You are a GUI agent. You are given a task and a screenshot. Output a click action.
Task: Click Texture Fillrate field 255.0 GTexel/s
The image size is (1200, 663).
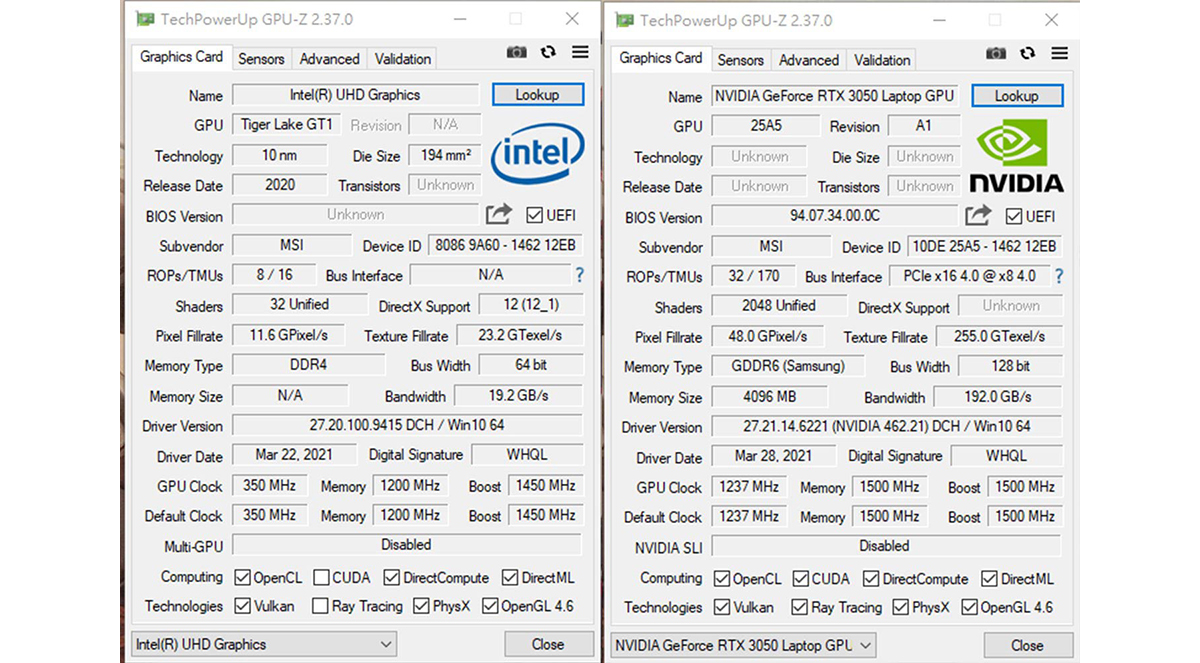pyautogui.click(x=999, y=336)
